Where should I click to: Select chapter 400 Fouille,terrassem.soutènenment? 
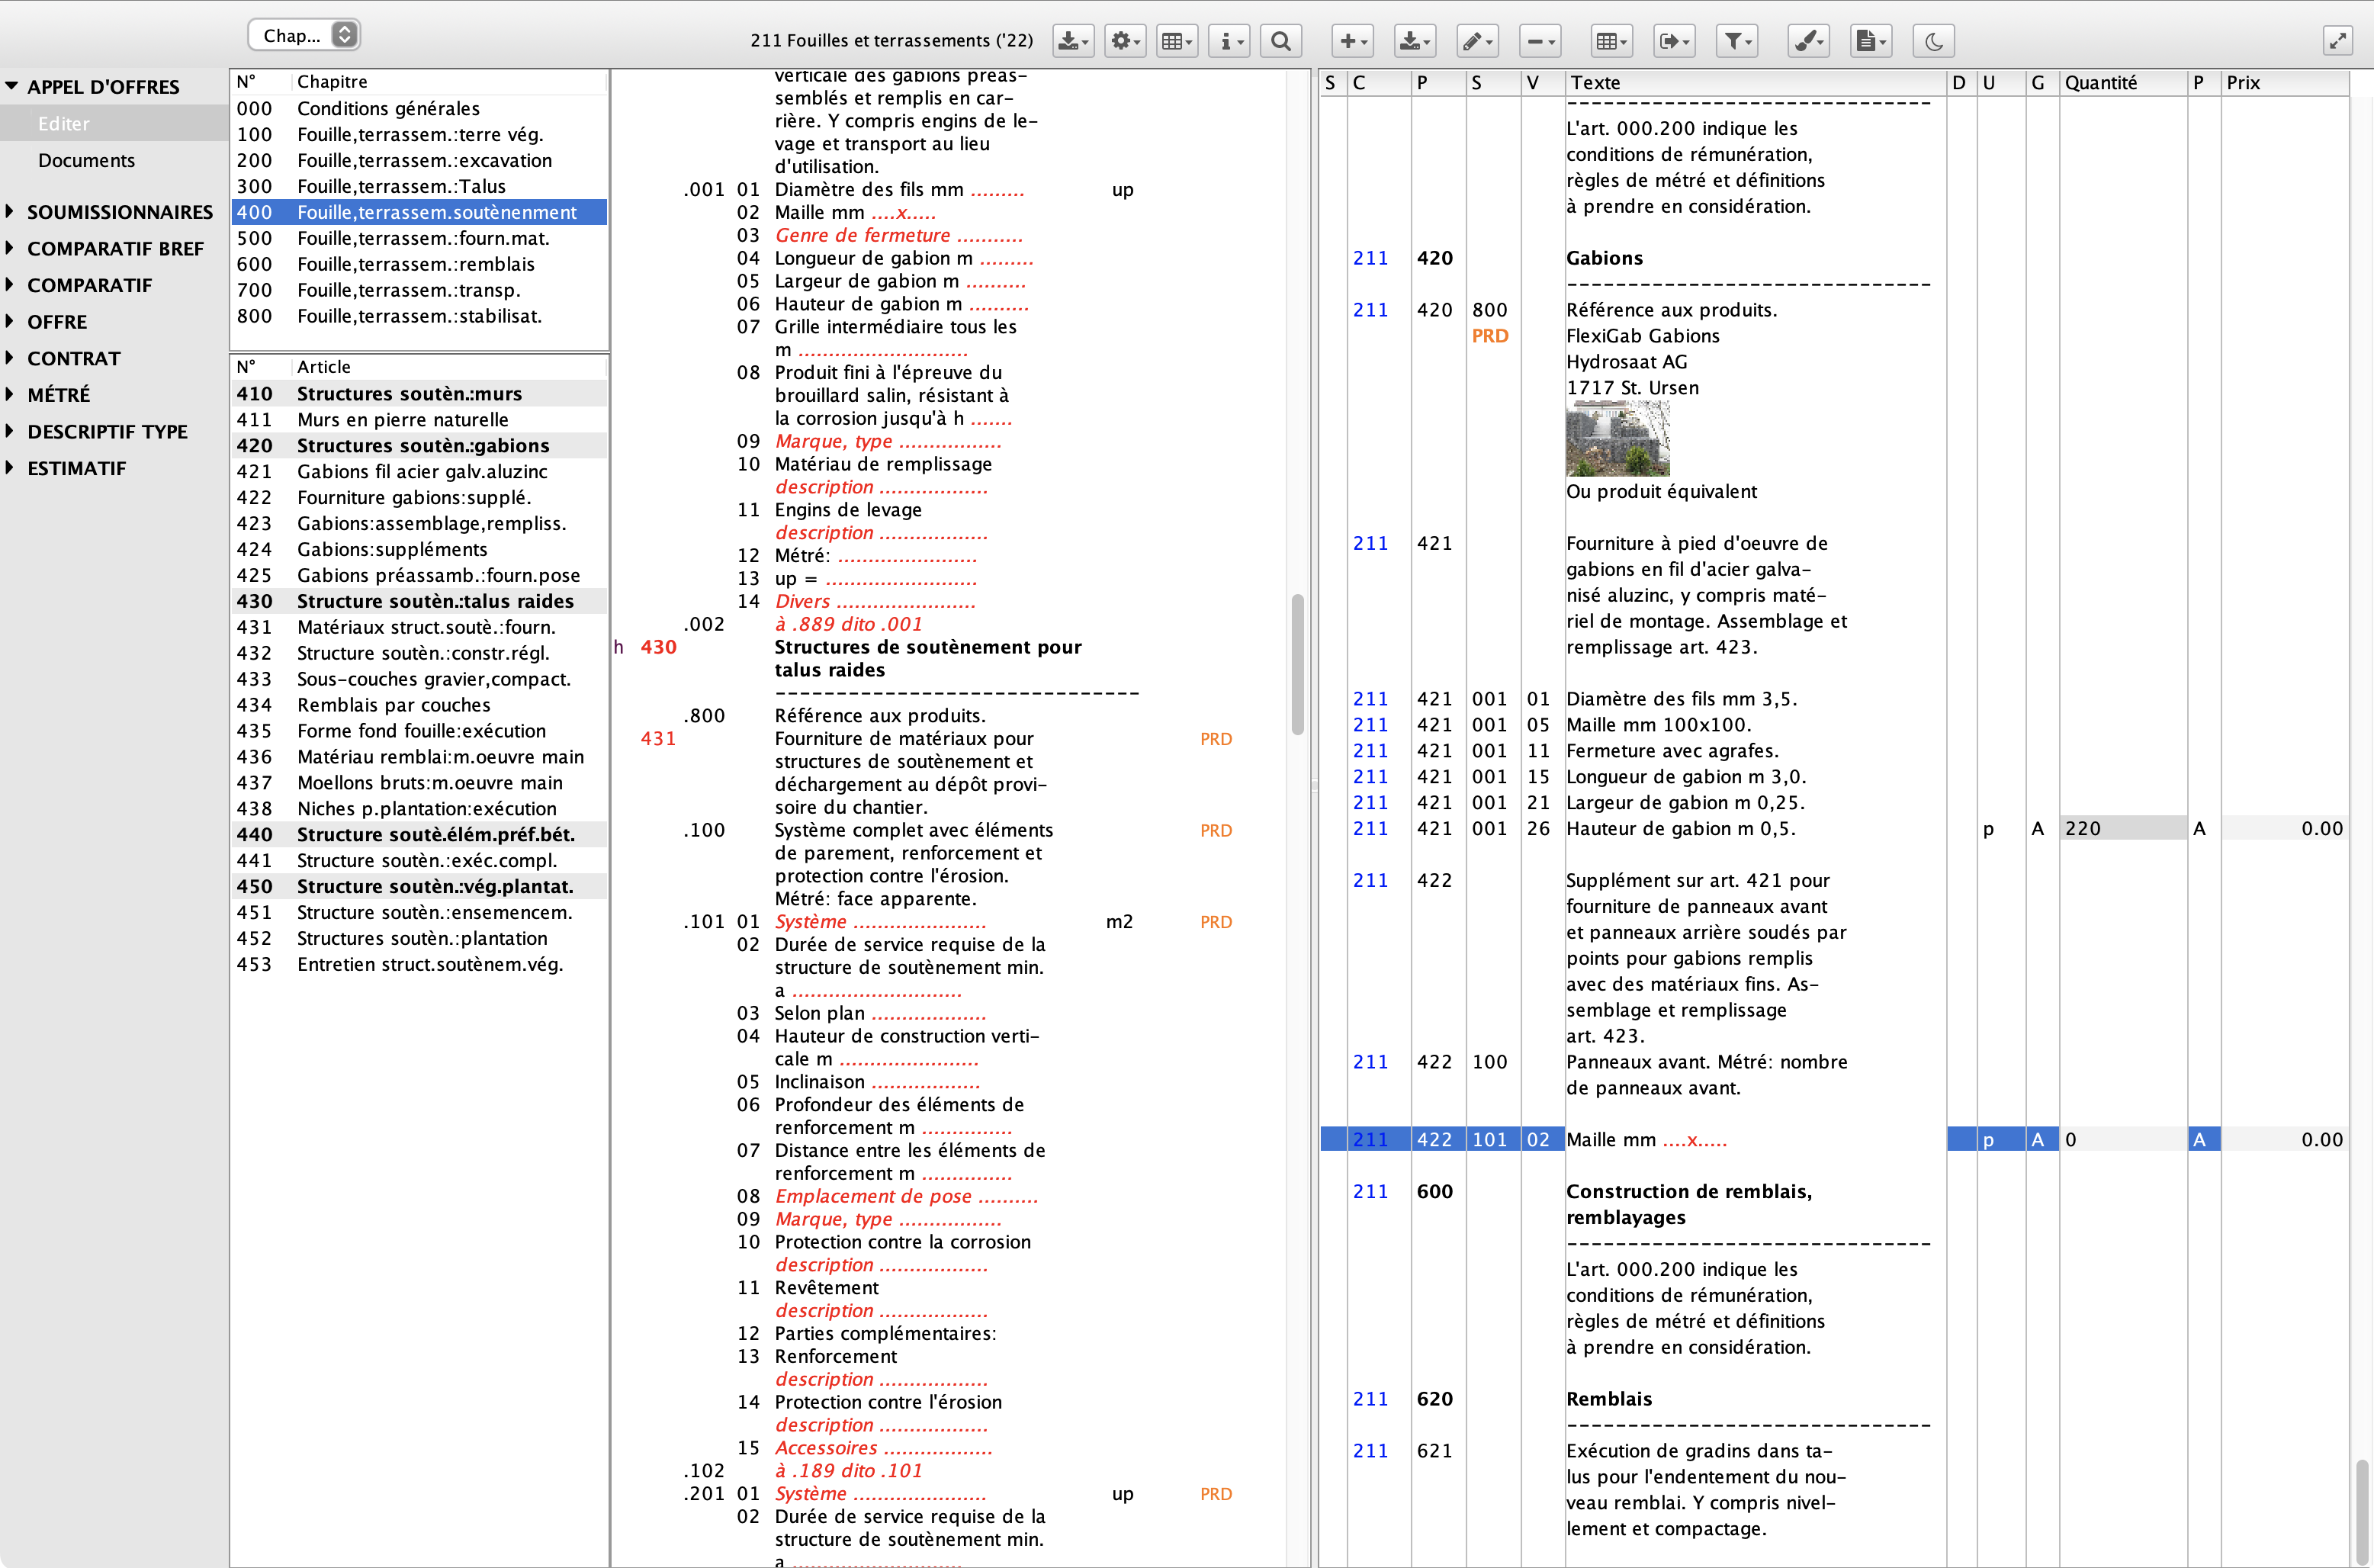(419, 212)
